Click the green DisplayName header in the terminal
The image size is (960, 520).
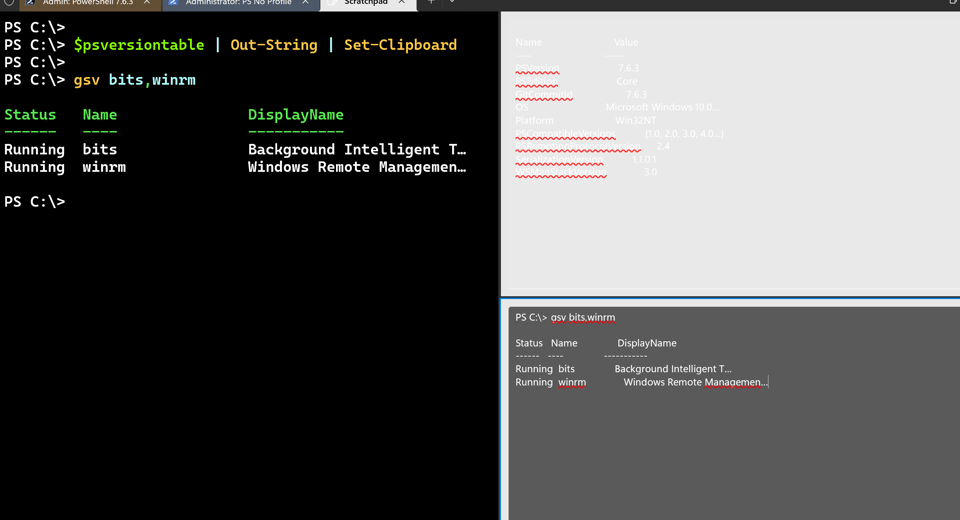pyautogui.click(x=296, y=115)
